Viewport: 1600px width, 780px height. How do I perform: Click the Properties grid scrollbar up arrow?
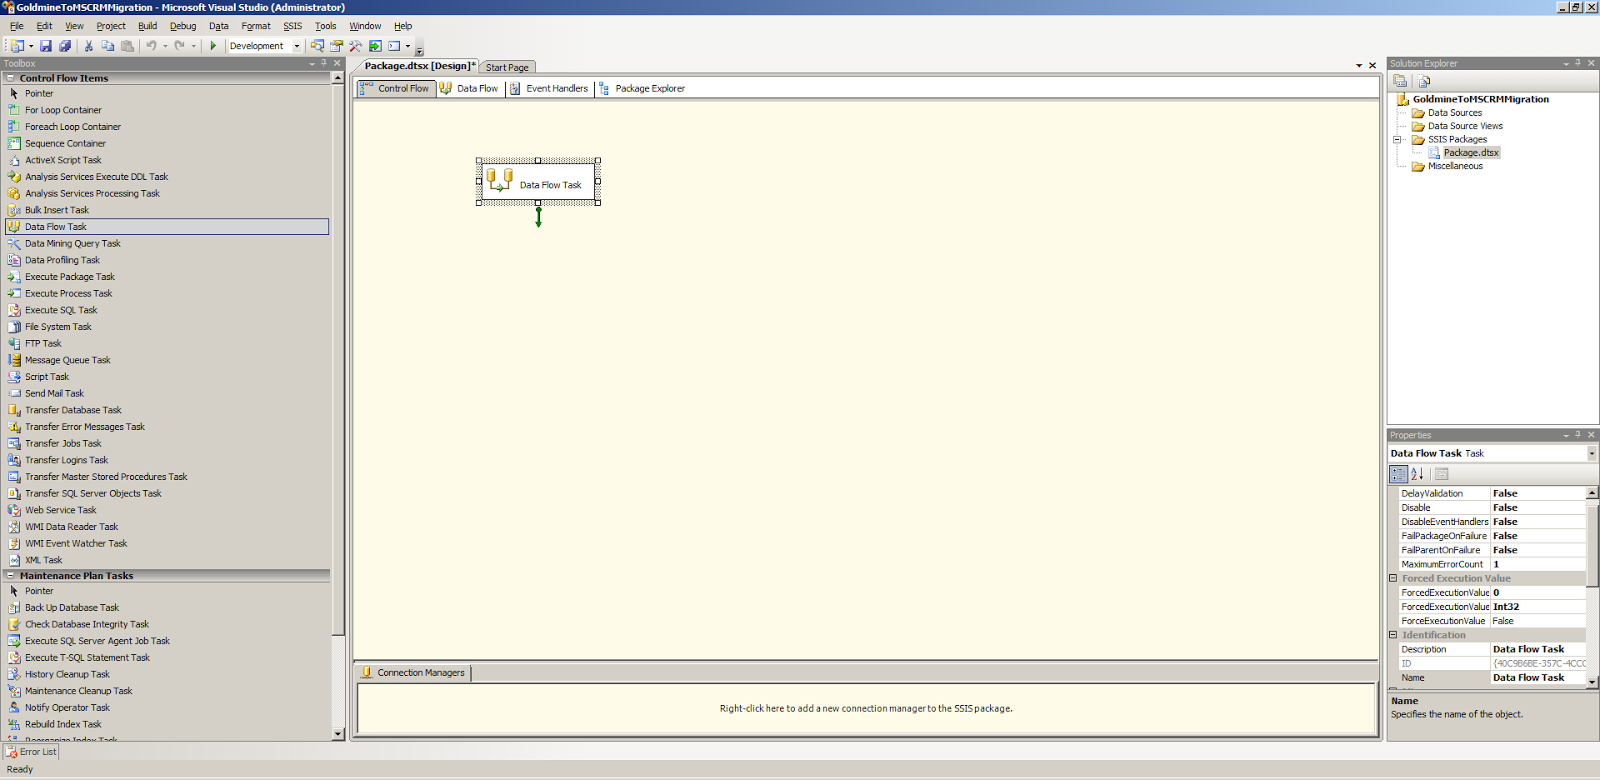pyautogui.click(x=1592, y=493)
